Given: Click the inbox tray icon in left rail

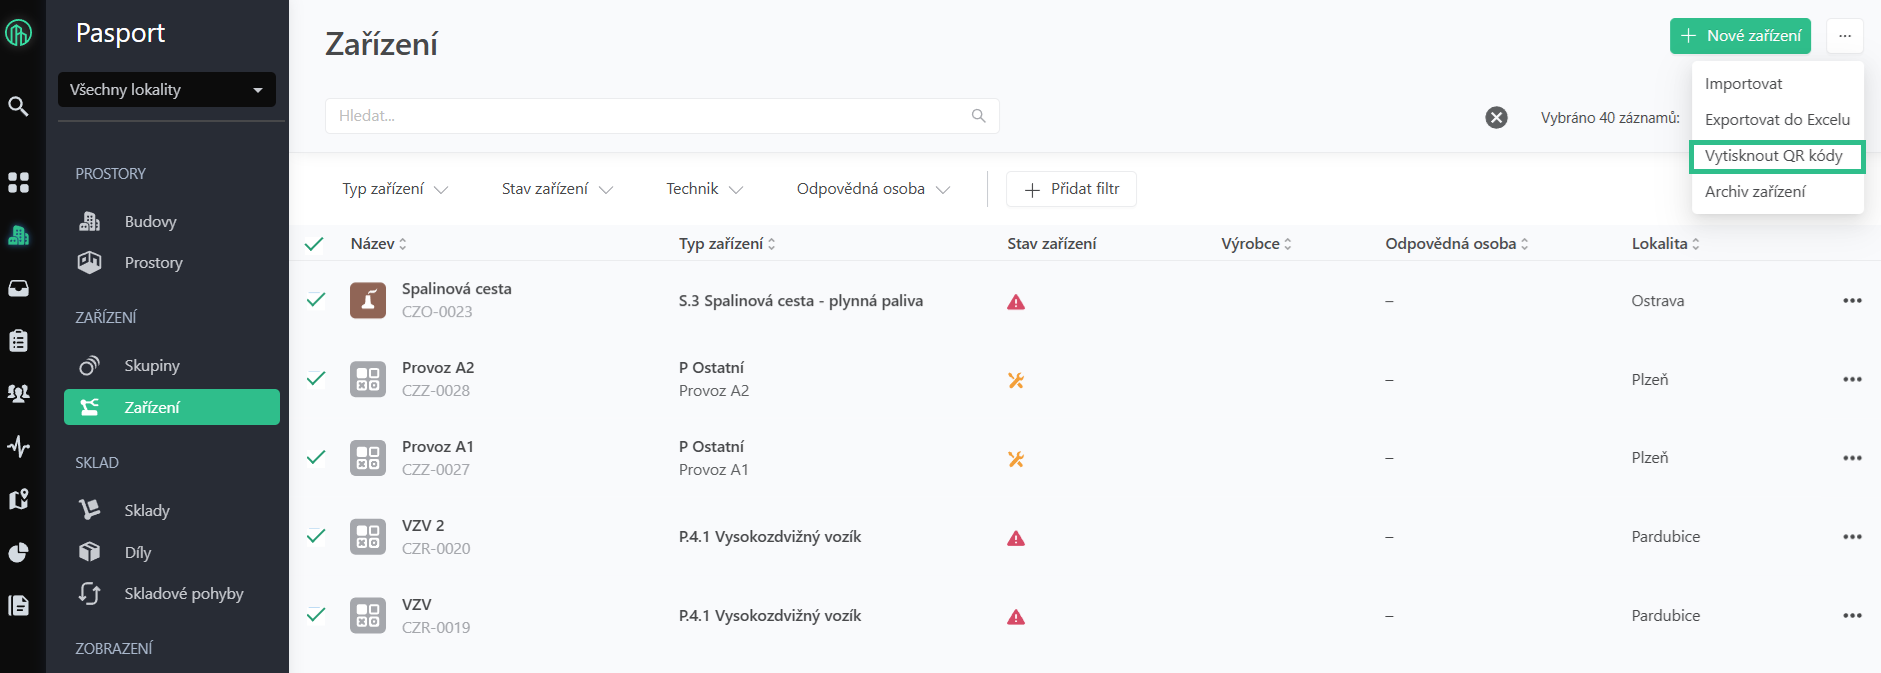Looking at the screenshot, I should [x=18, y=288].
